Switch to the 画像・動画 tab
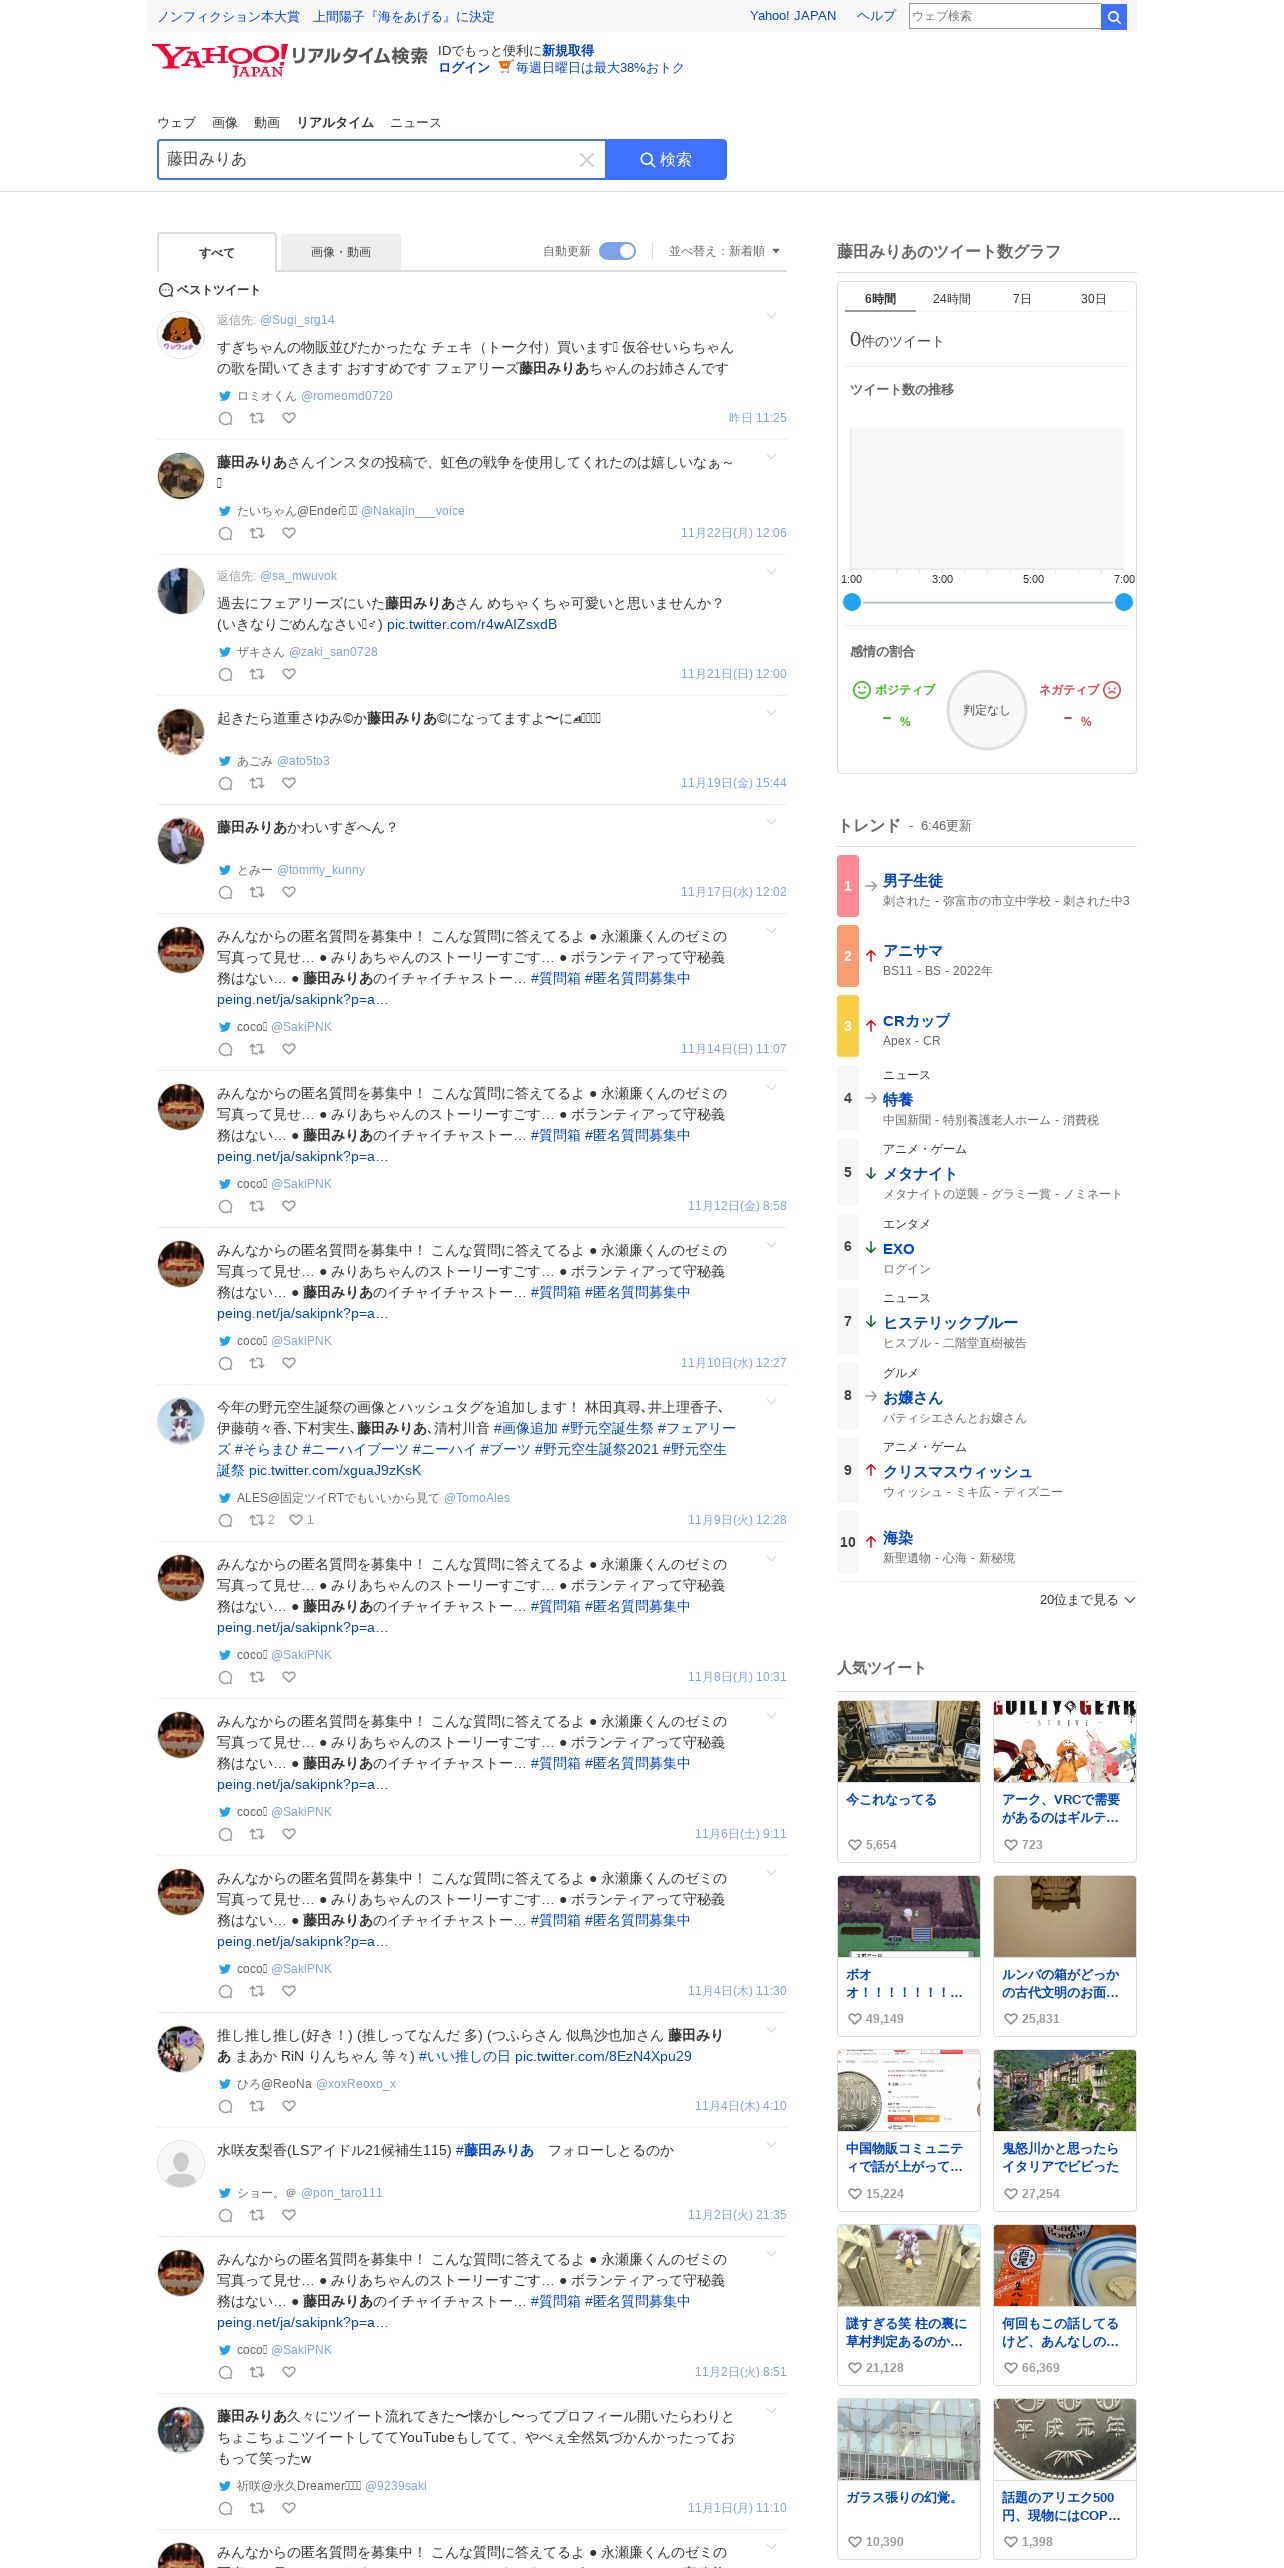Image resolution: width=1284 pixels, height=2568 pixels. pos(341,252)
